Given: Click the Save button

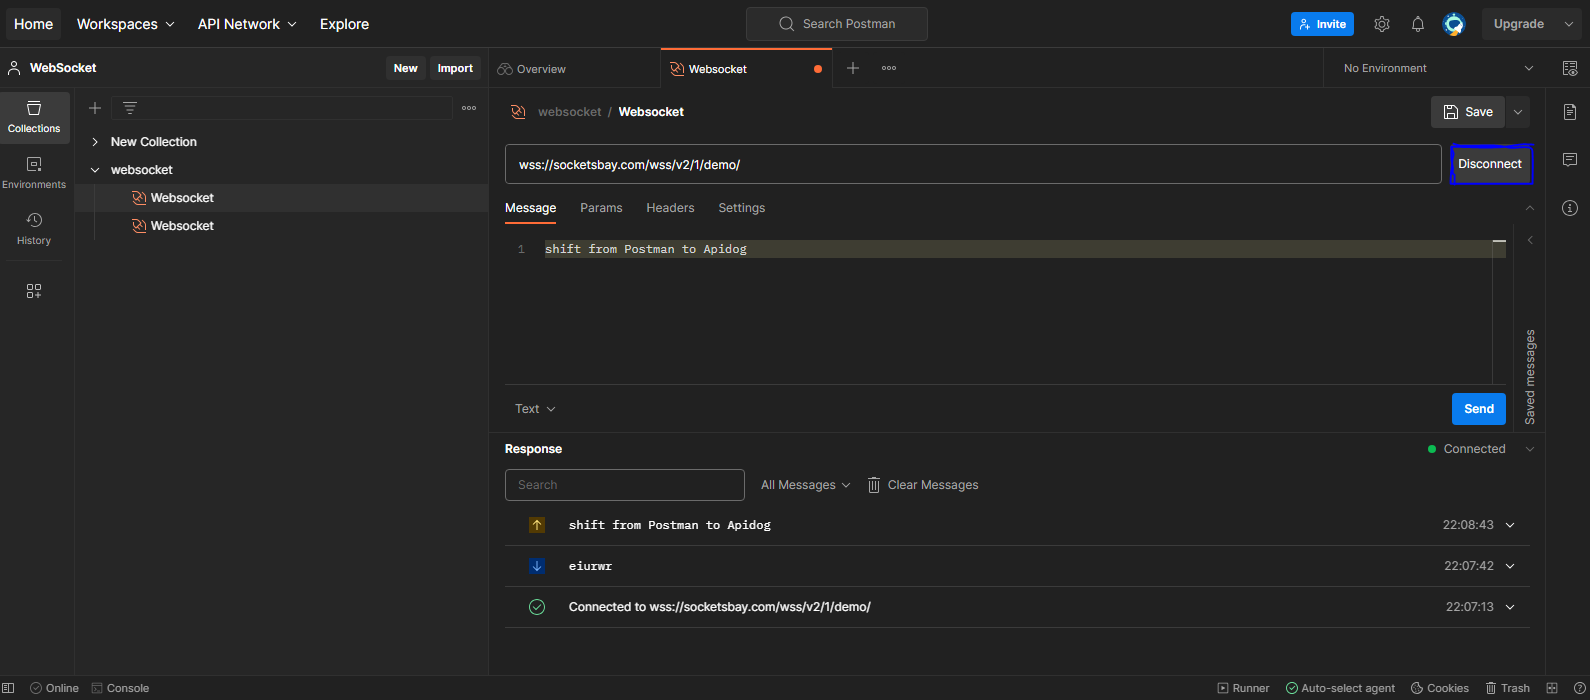Looking at the screenshot, I should click(1468, 112).
